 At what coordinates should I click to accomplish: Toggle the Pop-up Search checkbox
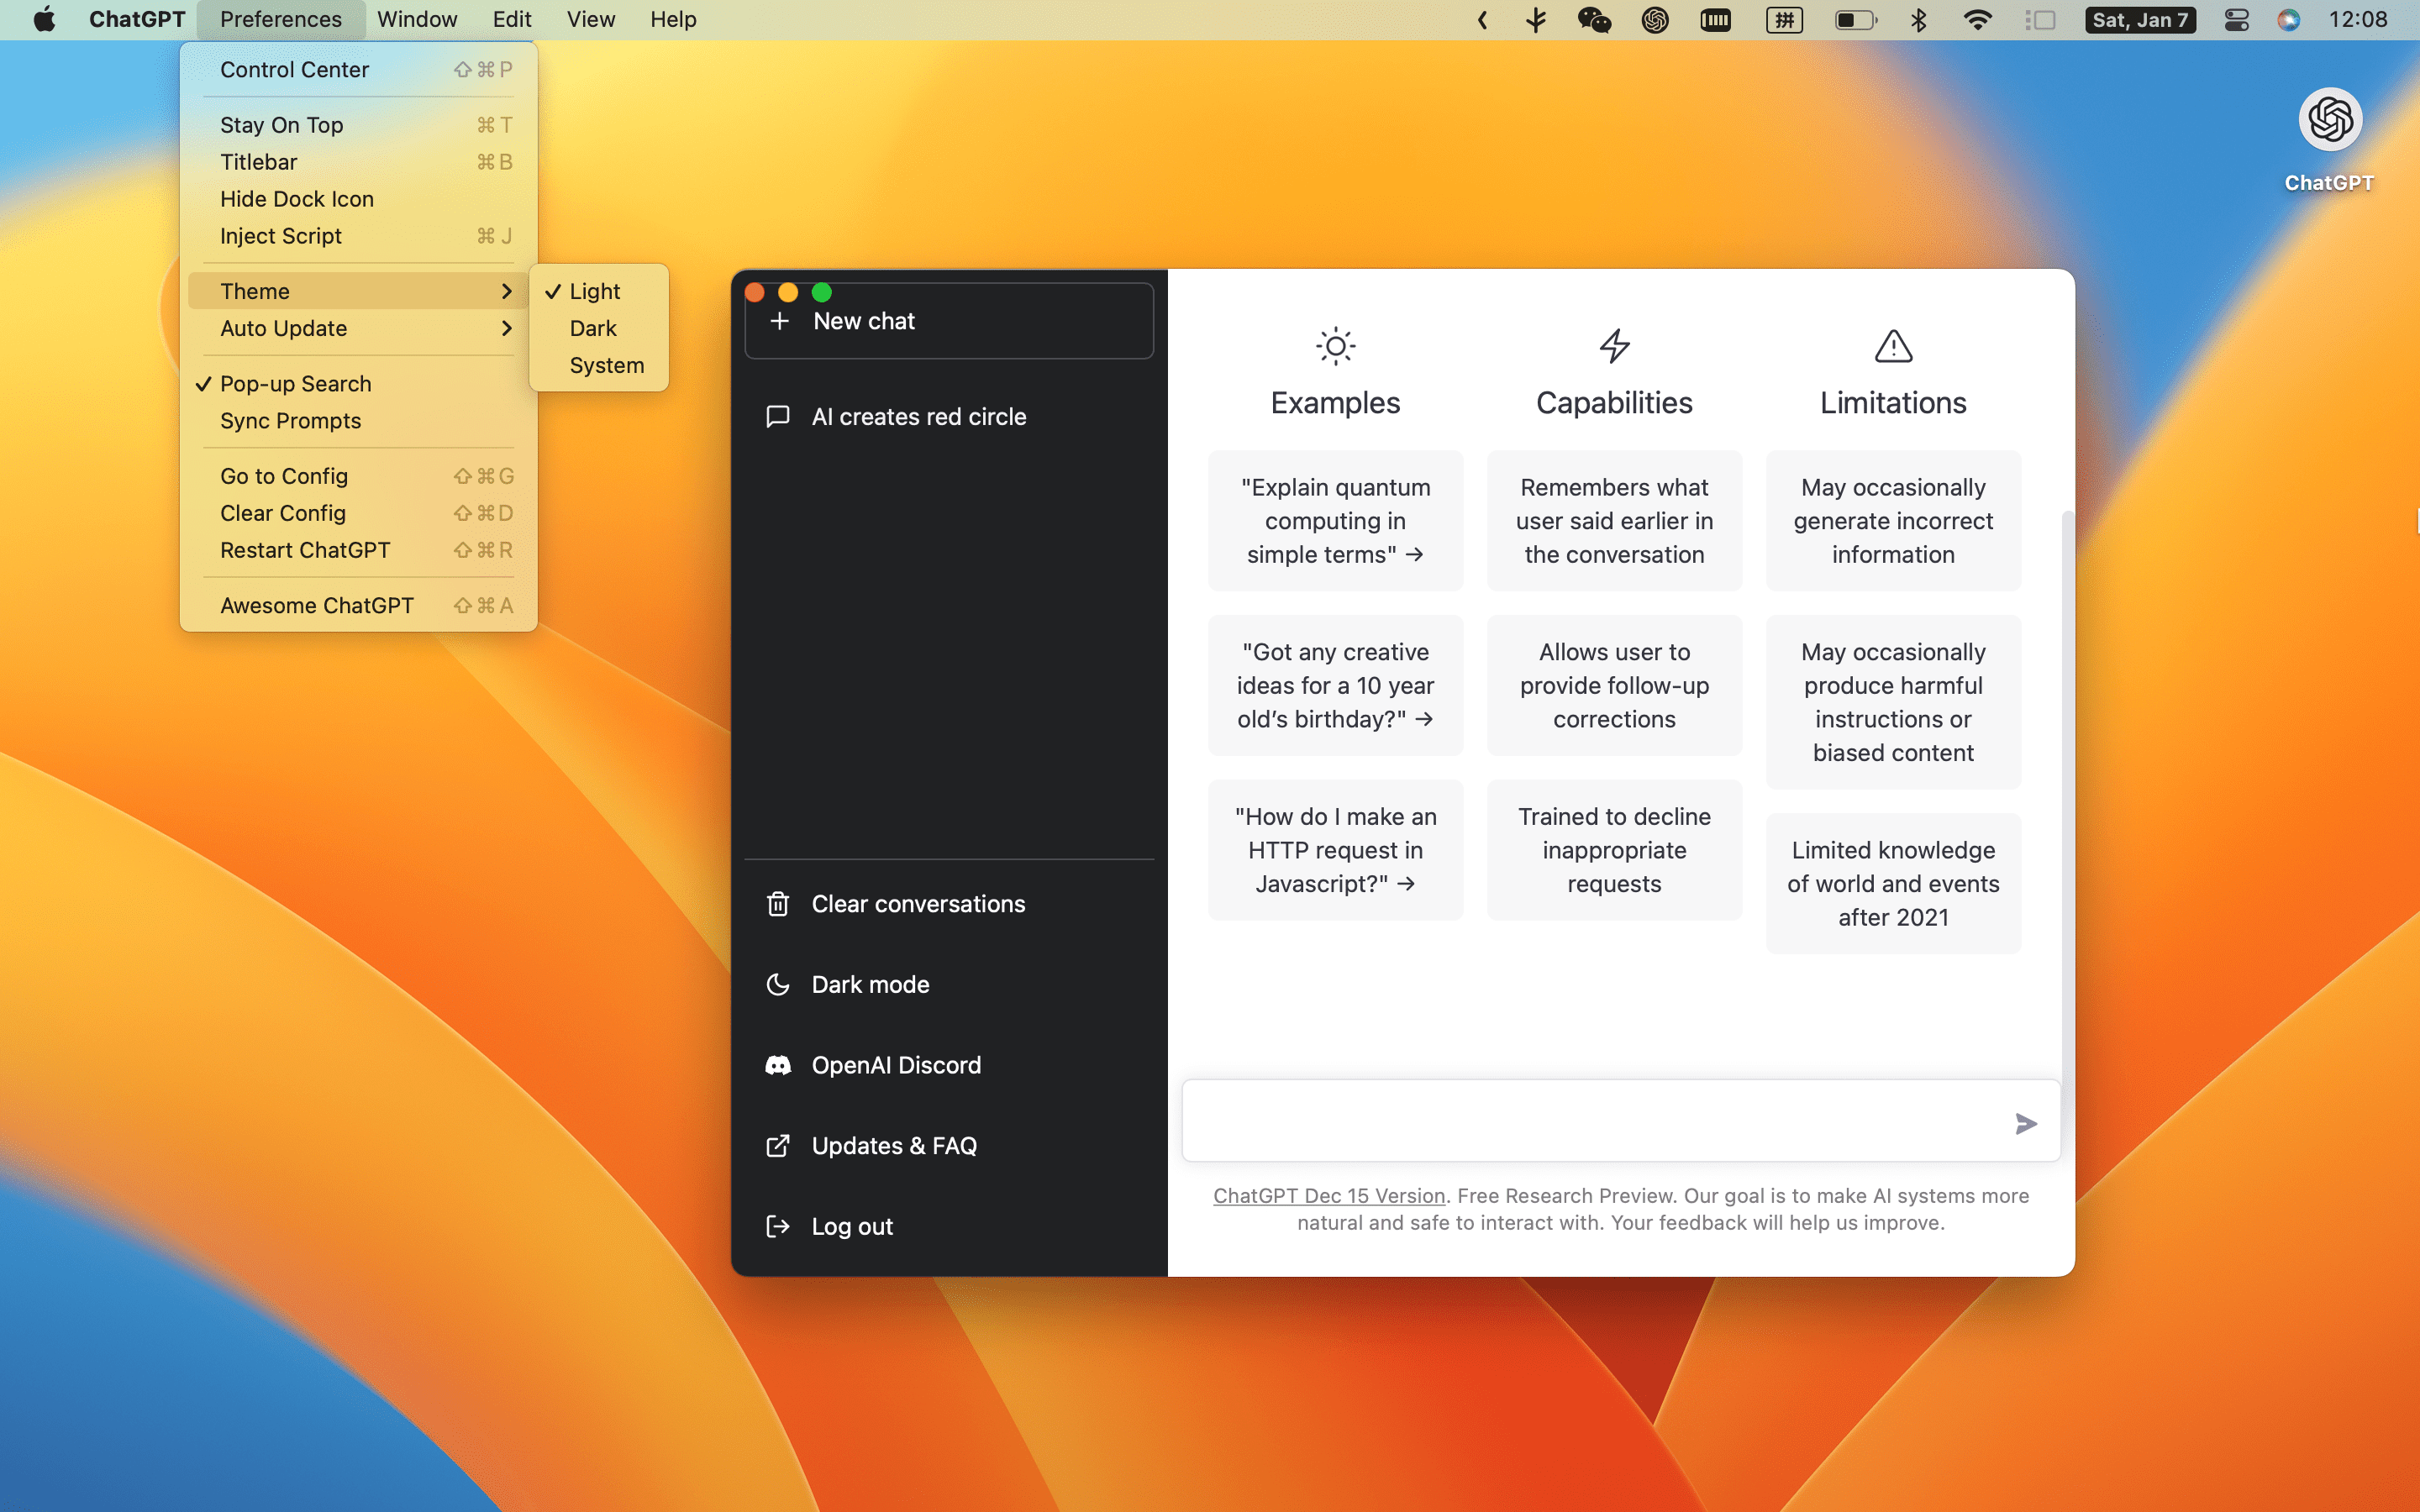(296, 383)
